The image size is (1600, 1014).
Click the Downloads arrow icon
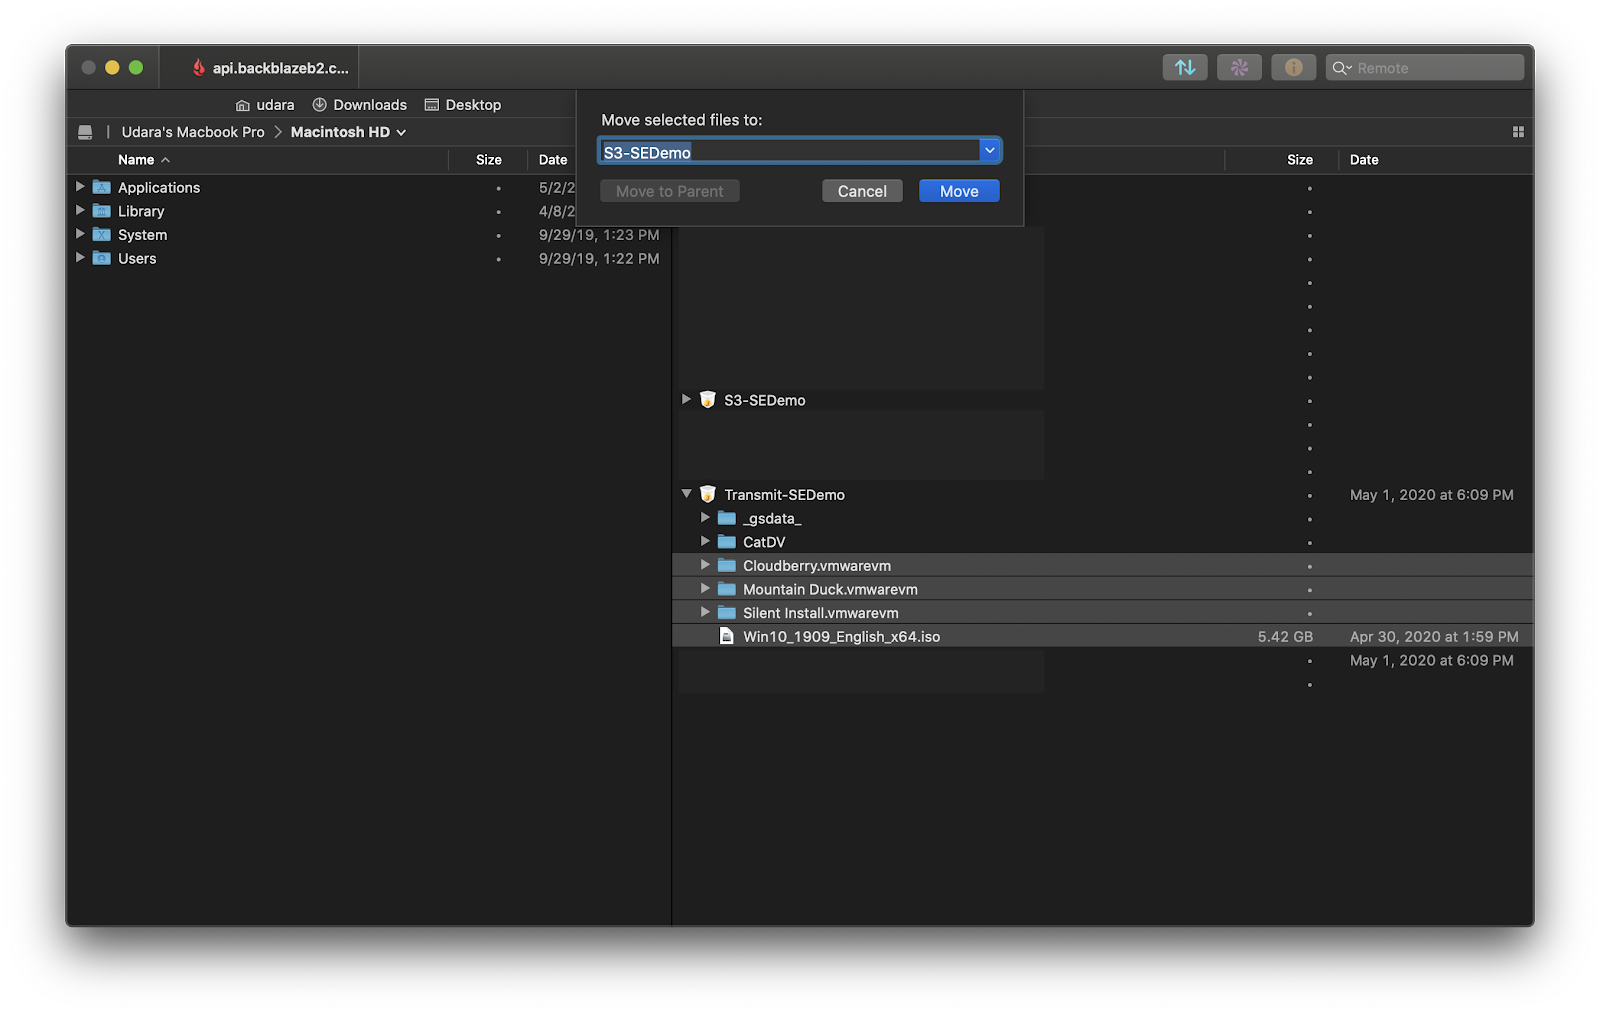320,104
